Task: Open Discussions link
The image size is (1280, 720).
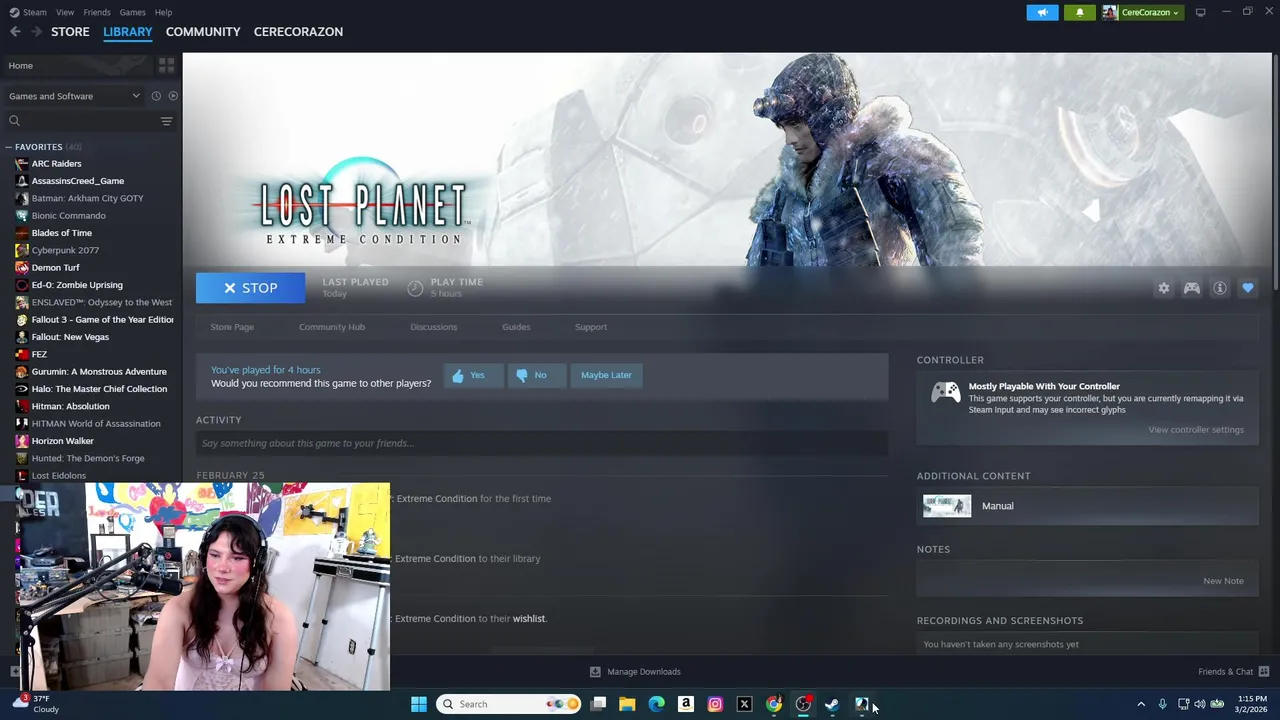Action: (433, 327)
